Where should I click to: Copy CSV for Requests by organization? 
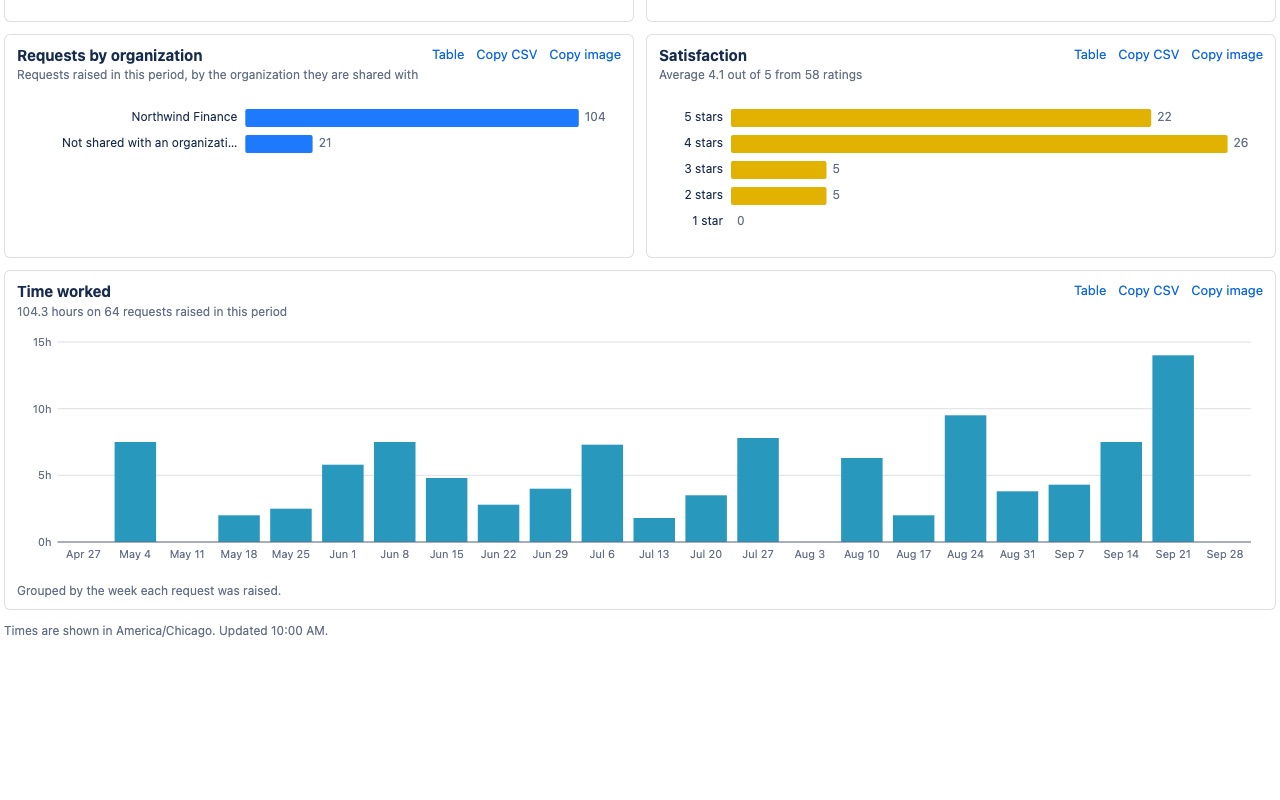point(507,55)
